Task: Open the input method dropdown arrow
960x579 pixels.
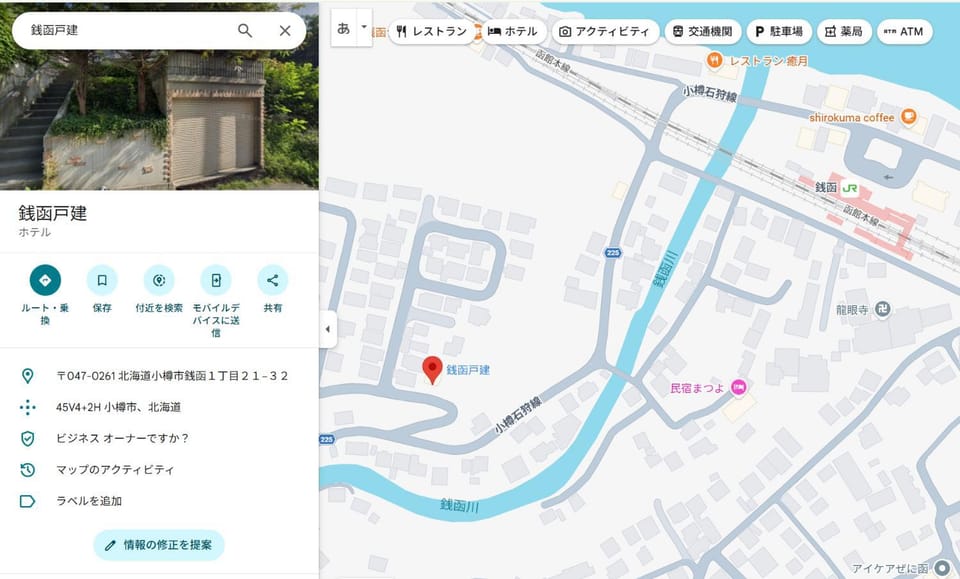Action: click(x=364, y=27)
